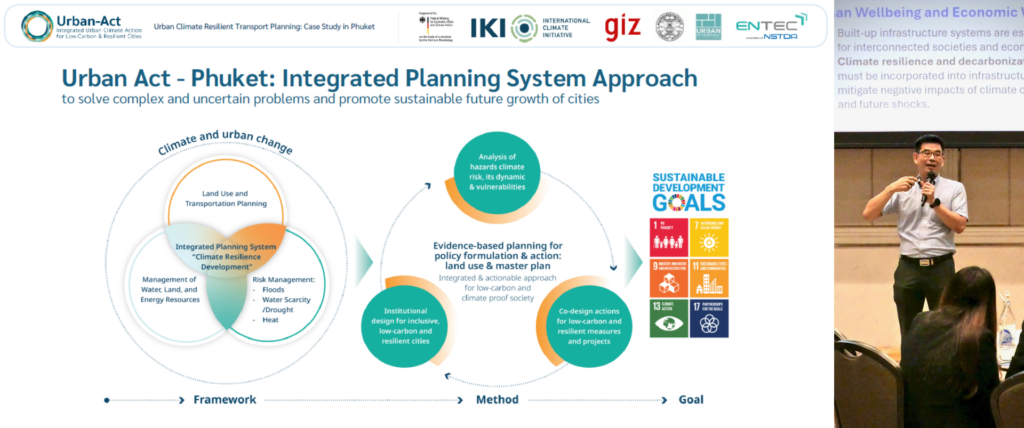This screenshot has height=428, width=1024.
Task: Select SDG 11 Sustainable Cities tile
Action: [x=709, y=277]
